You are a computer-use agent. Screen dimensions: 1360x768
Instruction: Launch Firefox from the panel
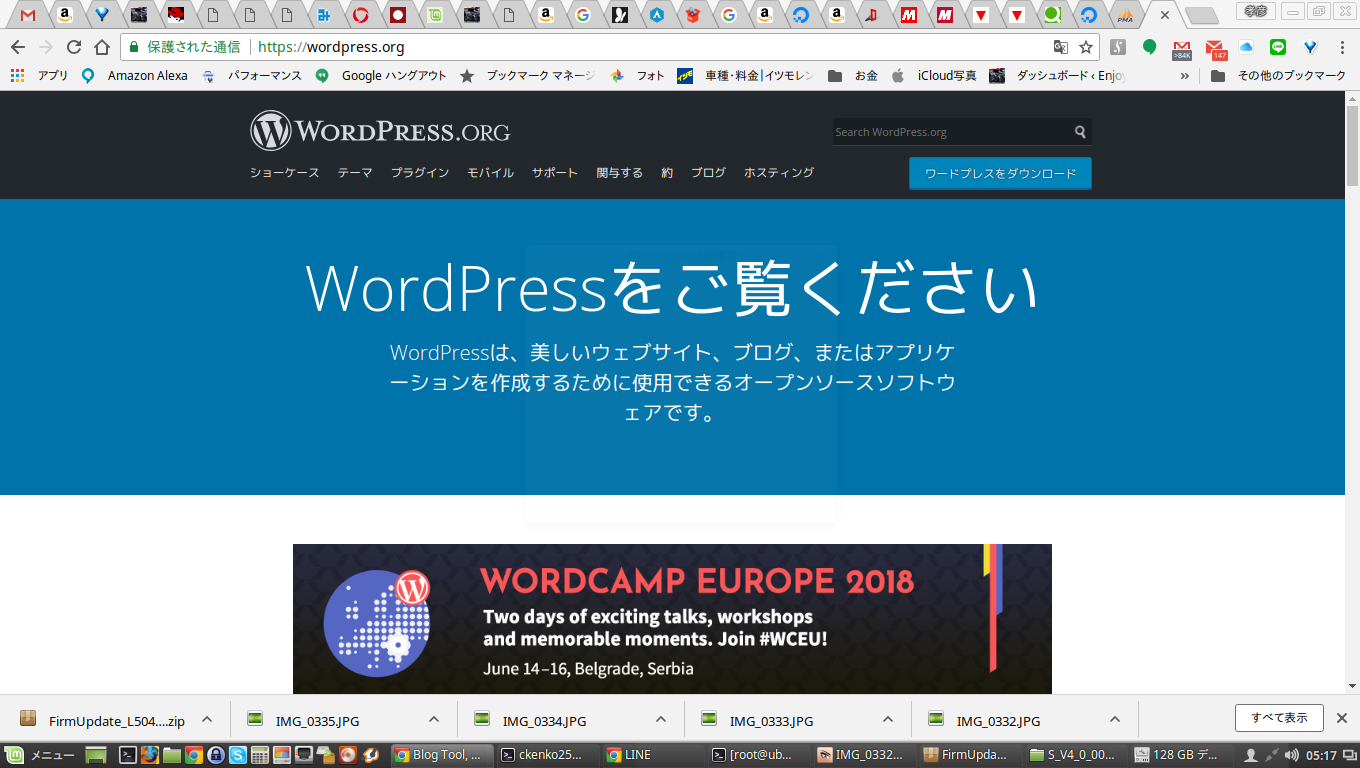150,755
